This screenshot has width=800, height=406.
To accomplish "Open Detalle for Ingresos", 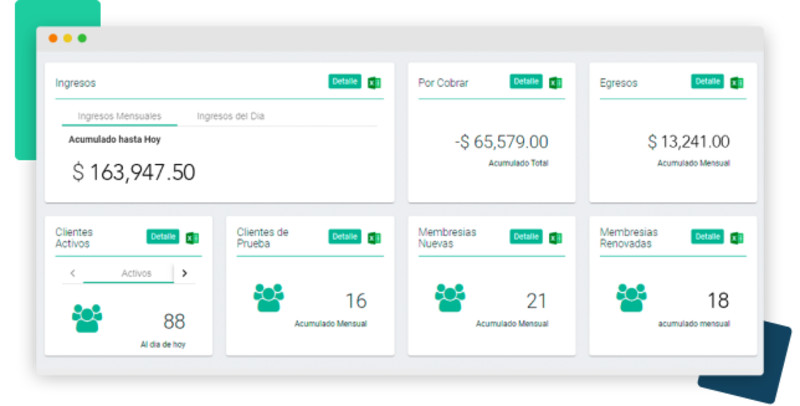I will pyautogui.click(x=345, y=82).
